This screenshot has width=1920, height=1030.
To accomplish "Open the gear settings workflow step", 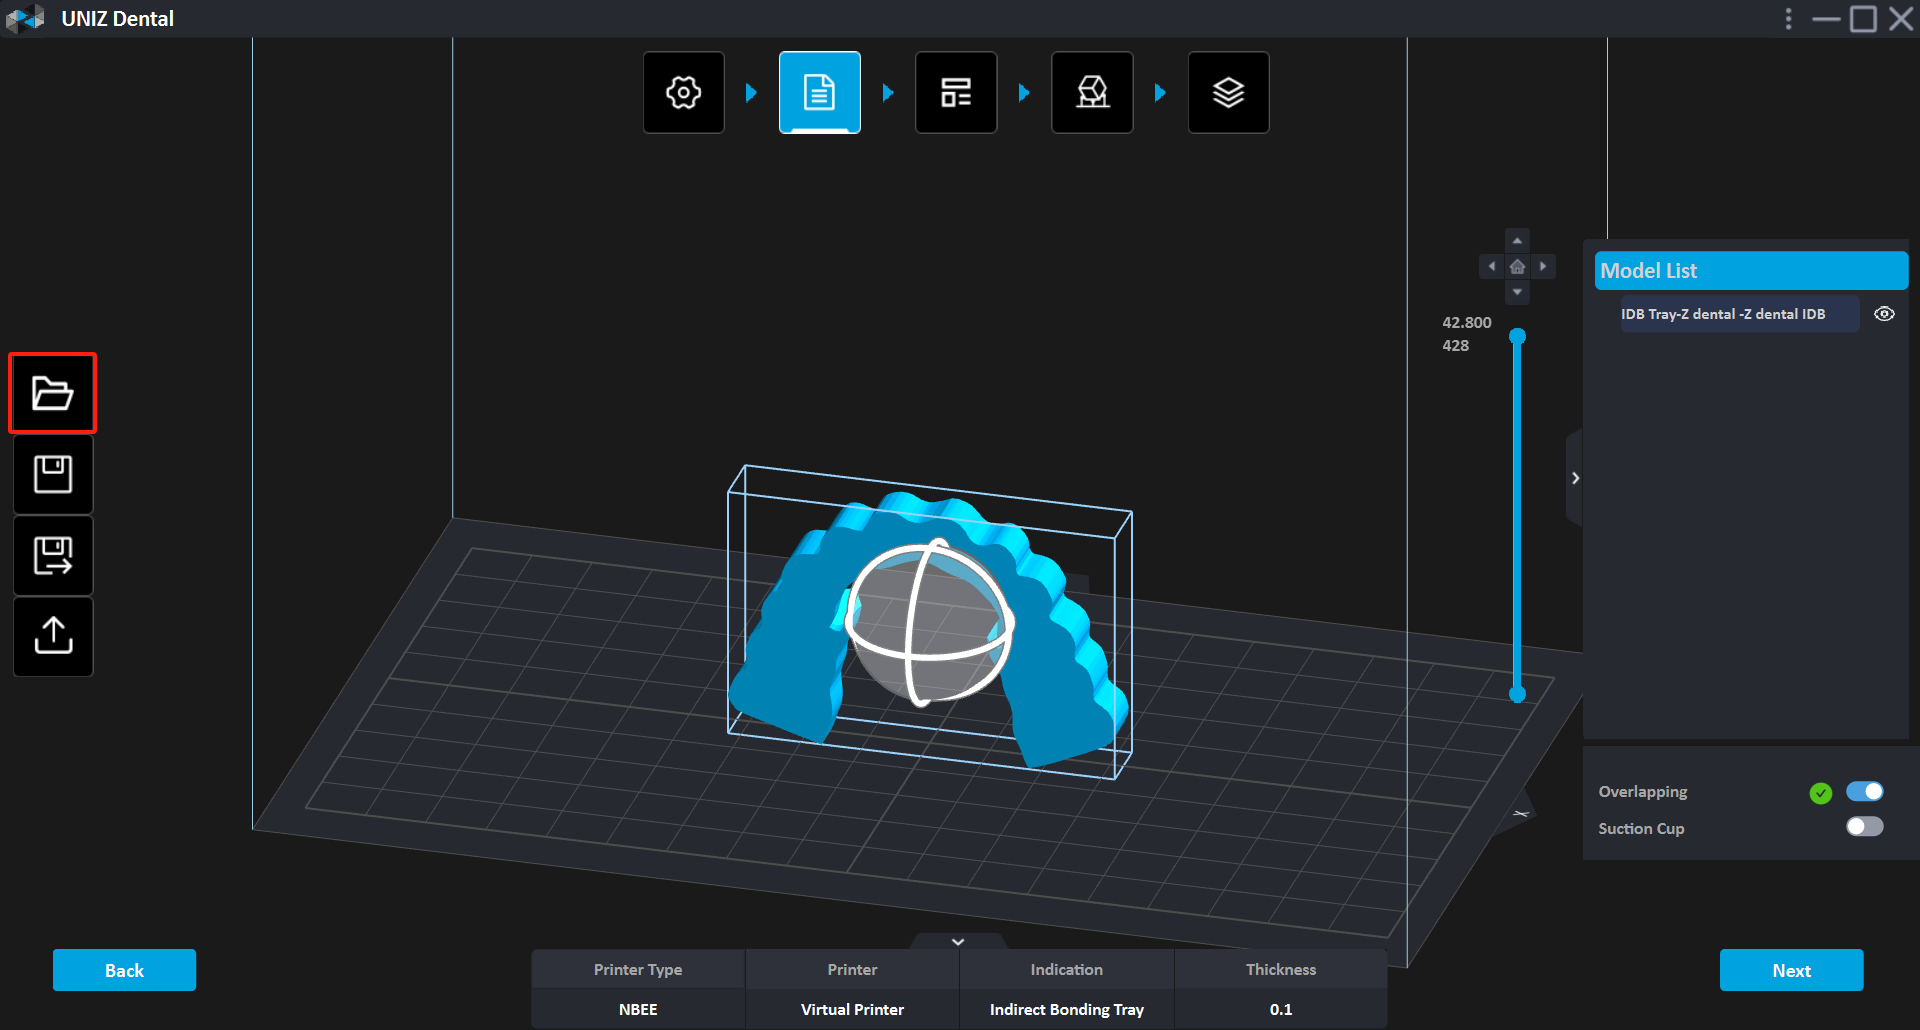I will (x=684, y=93).
